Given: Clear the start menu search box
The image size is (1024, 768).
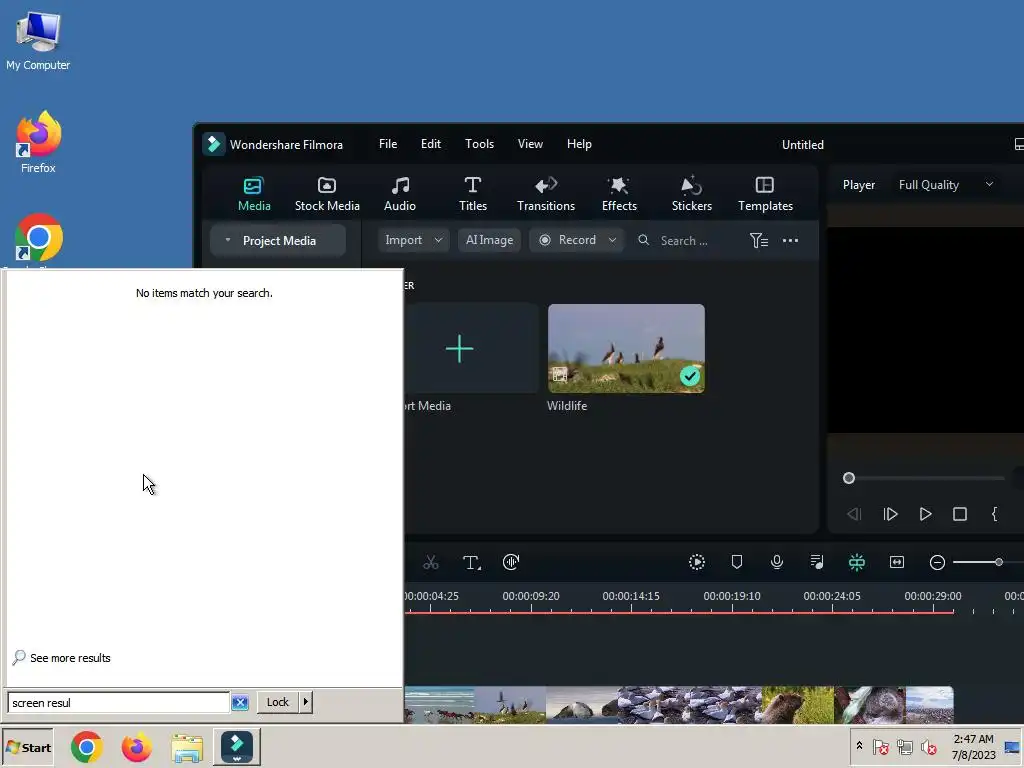Looking at the screenshot, I should tap(240, 703).
